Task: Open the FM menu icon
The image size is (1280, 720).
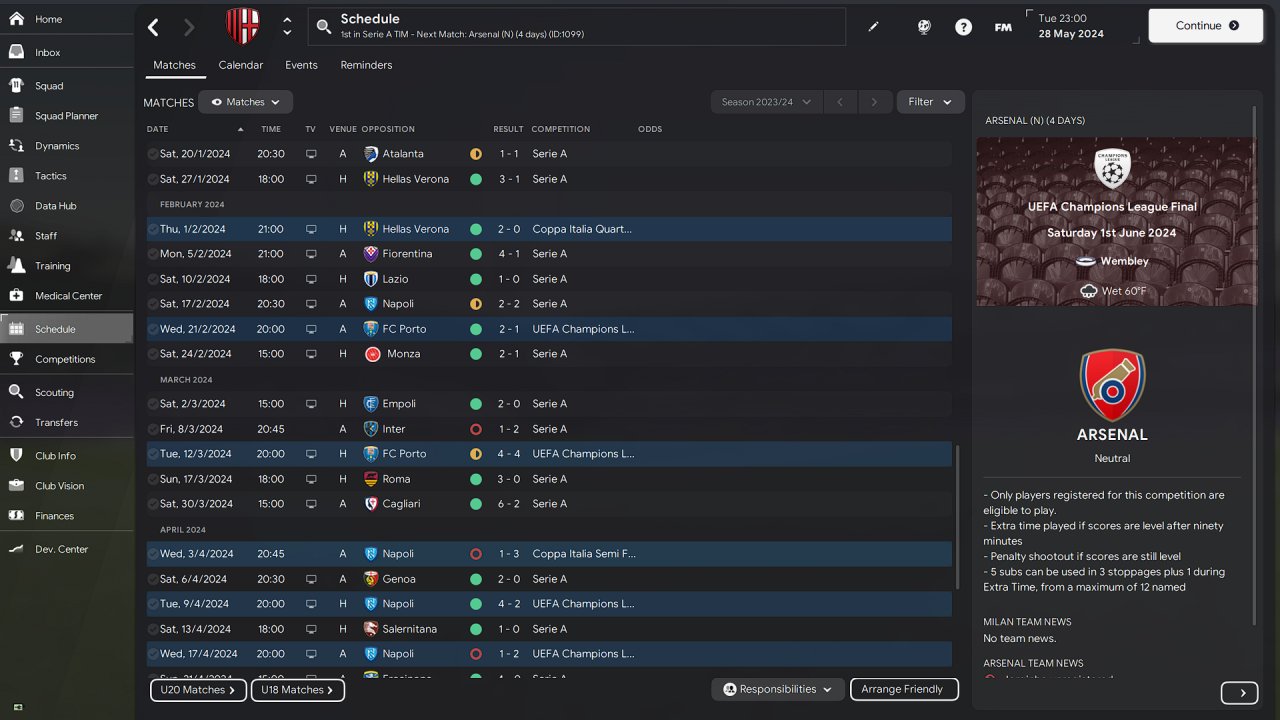Action: [1003, 27]
